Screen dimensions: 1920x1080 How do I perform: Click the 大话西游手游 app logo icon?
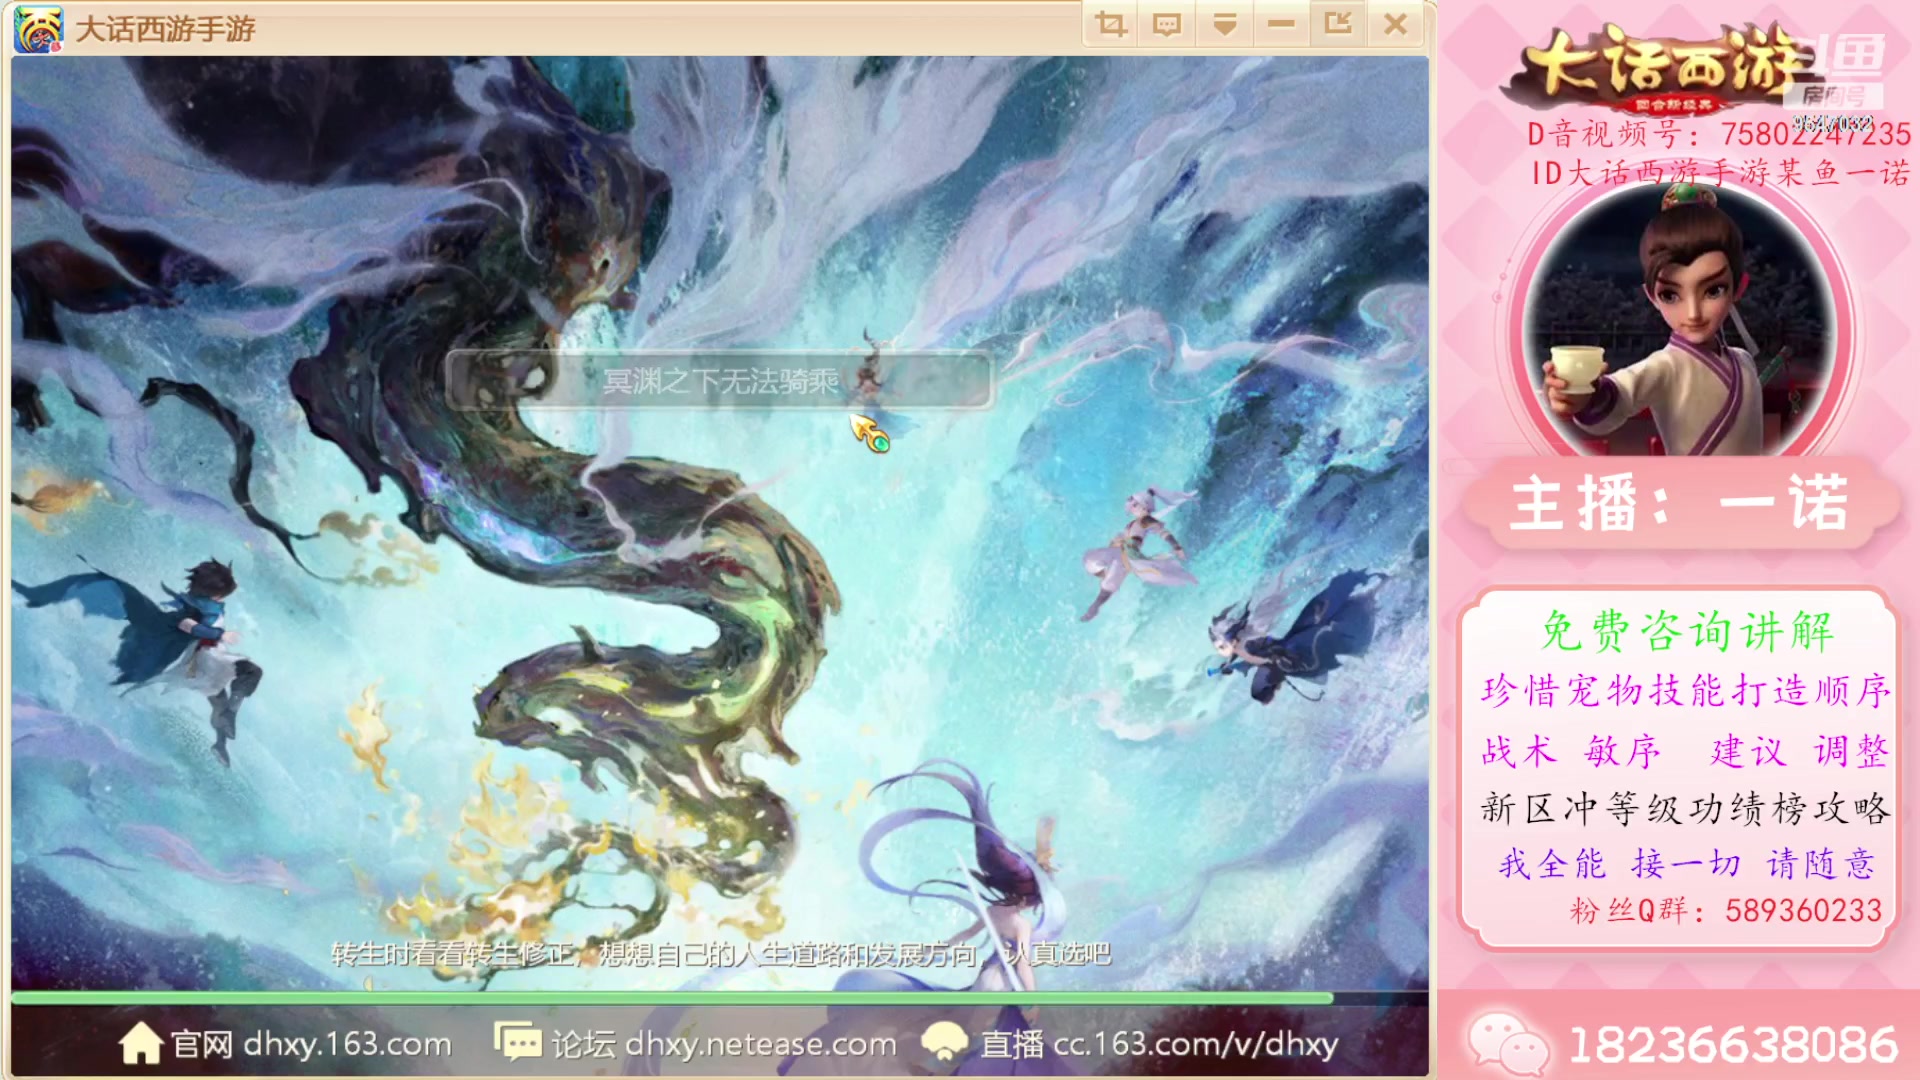tap(38, 28)
